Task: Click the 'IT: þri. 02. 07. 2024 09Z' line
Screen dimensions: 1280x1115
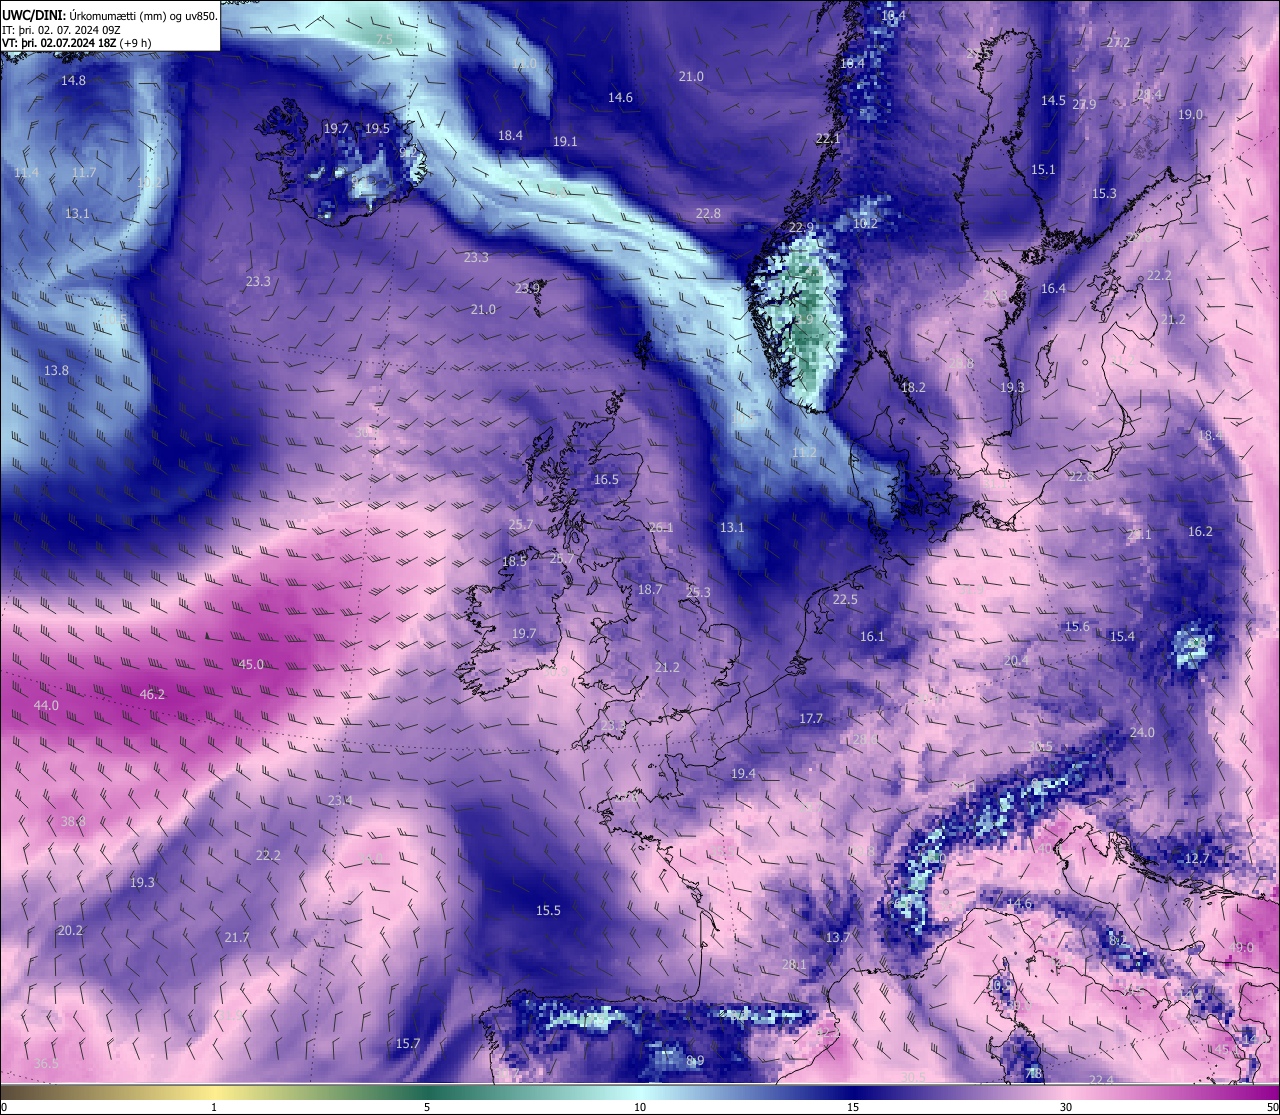Action: (60, 29)
